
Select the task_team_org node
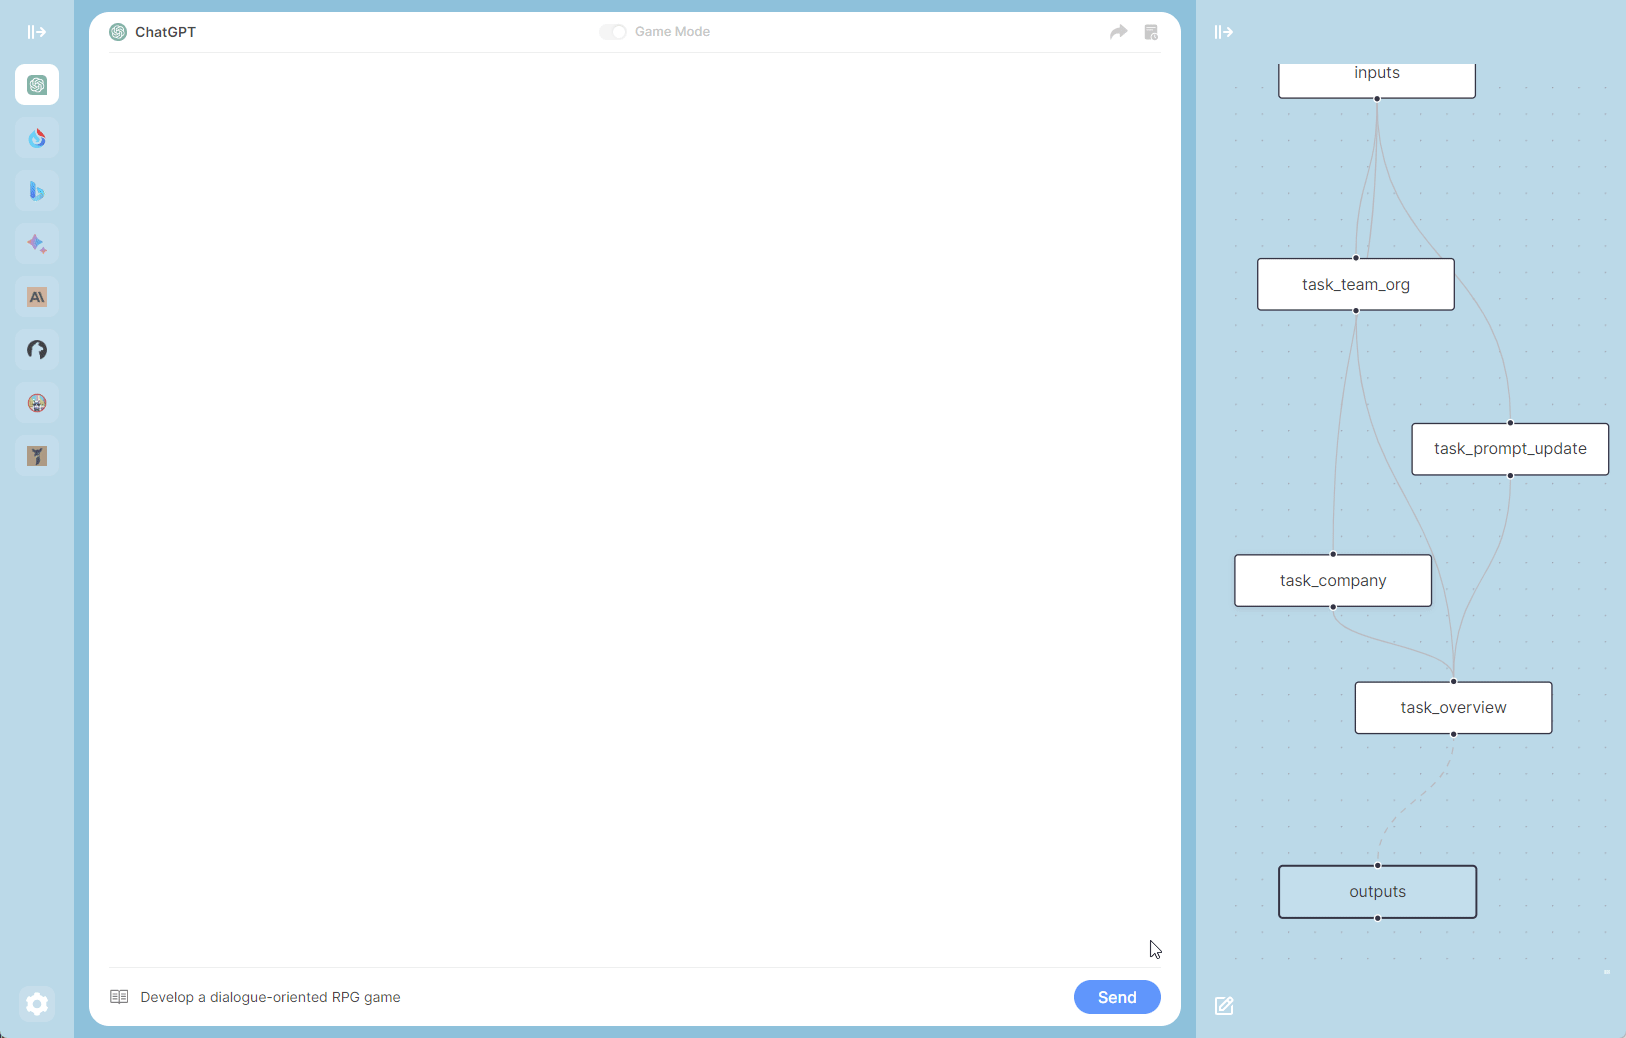tap(1356, 285)
